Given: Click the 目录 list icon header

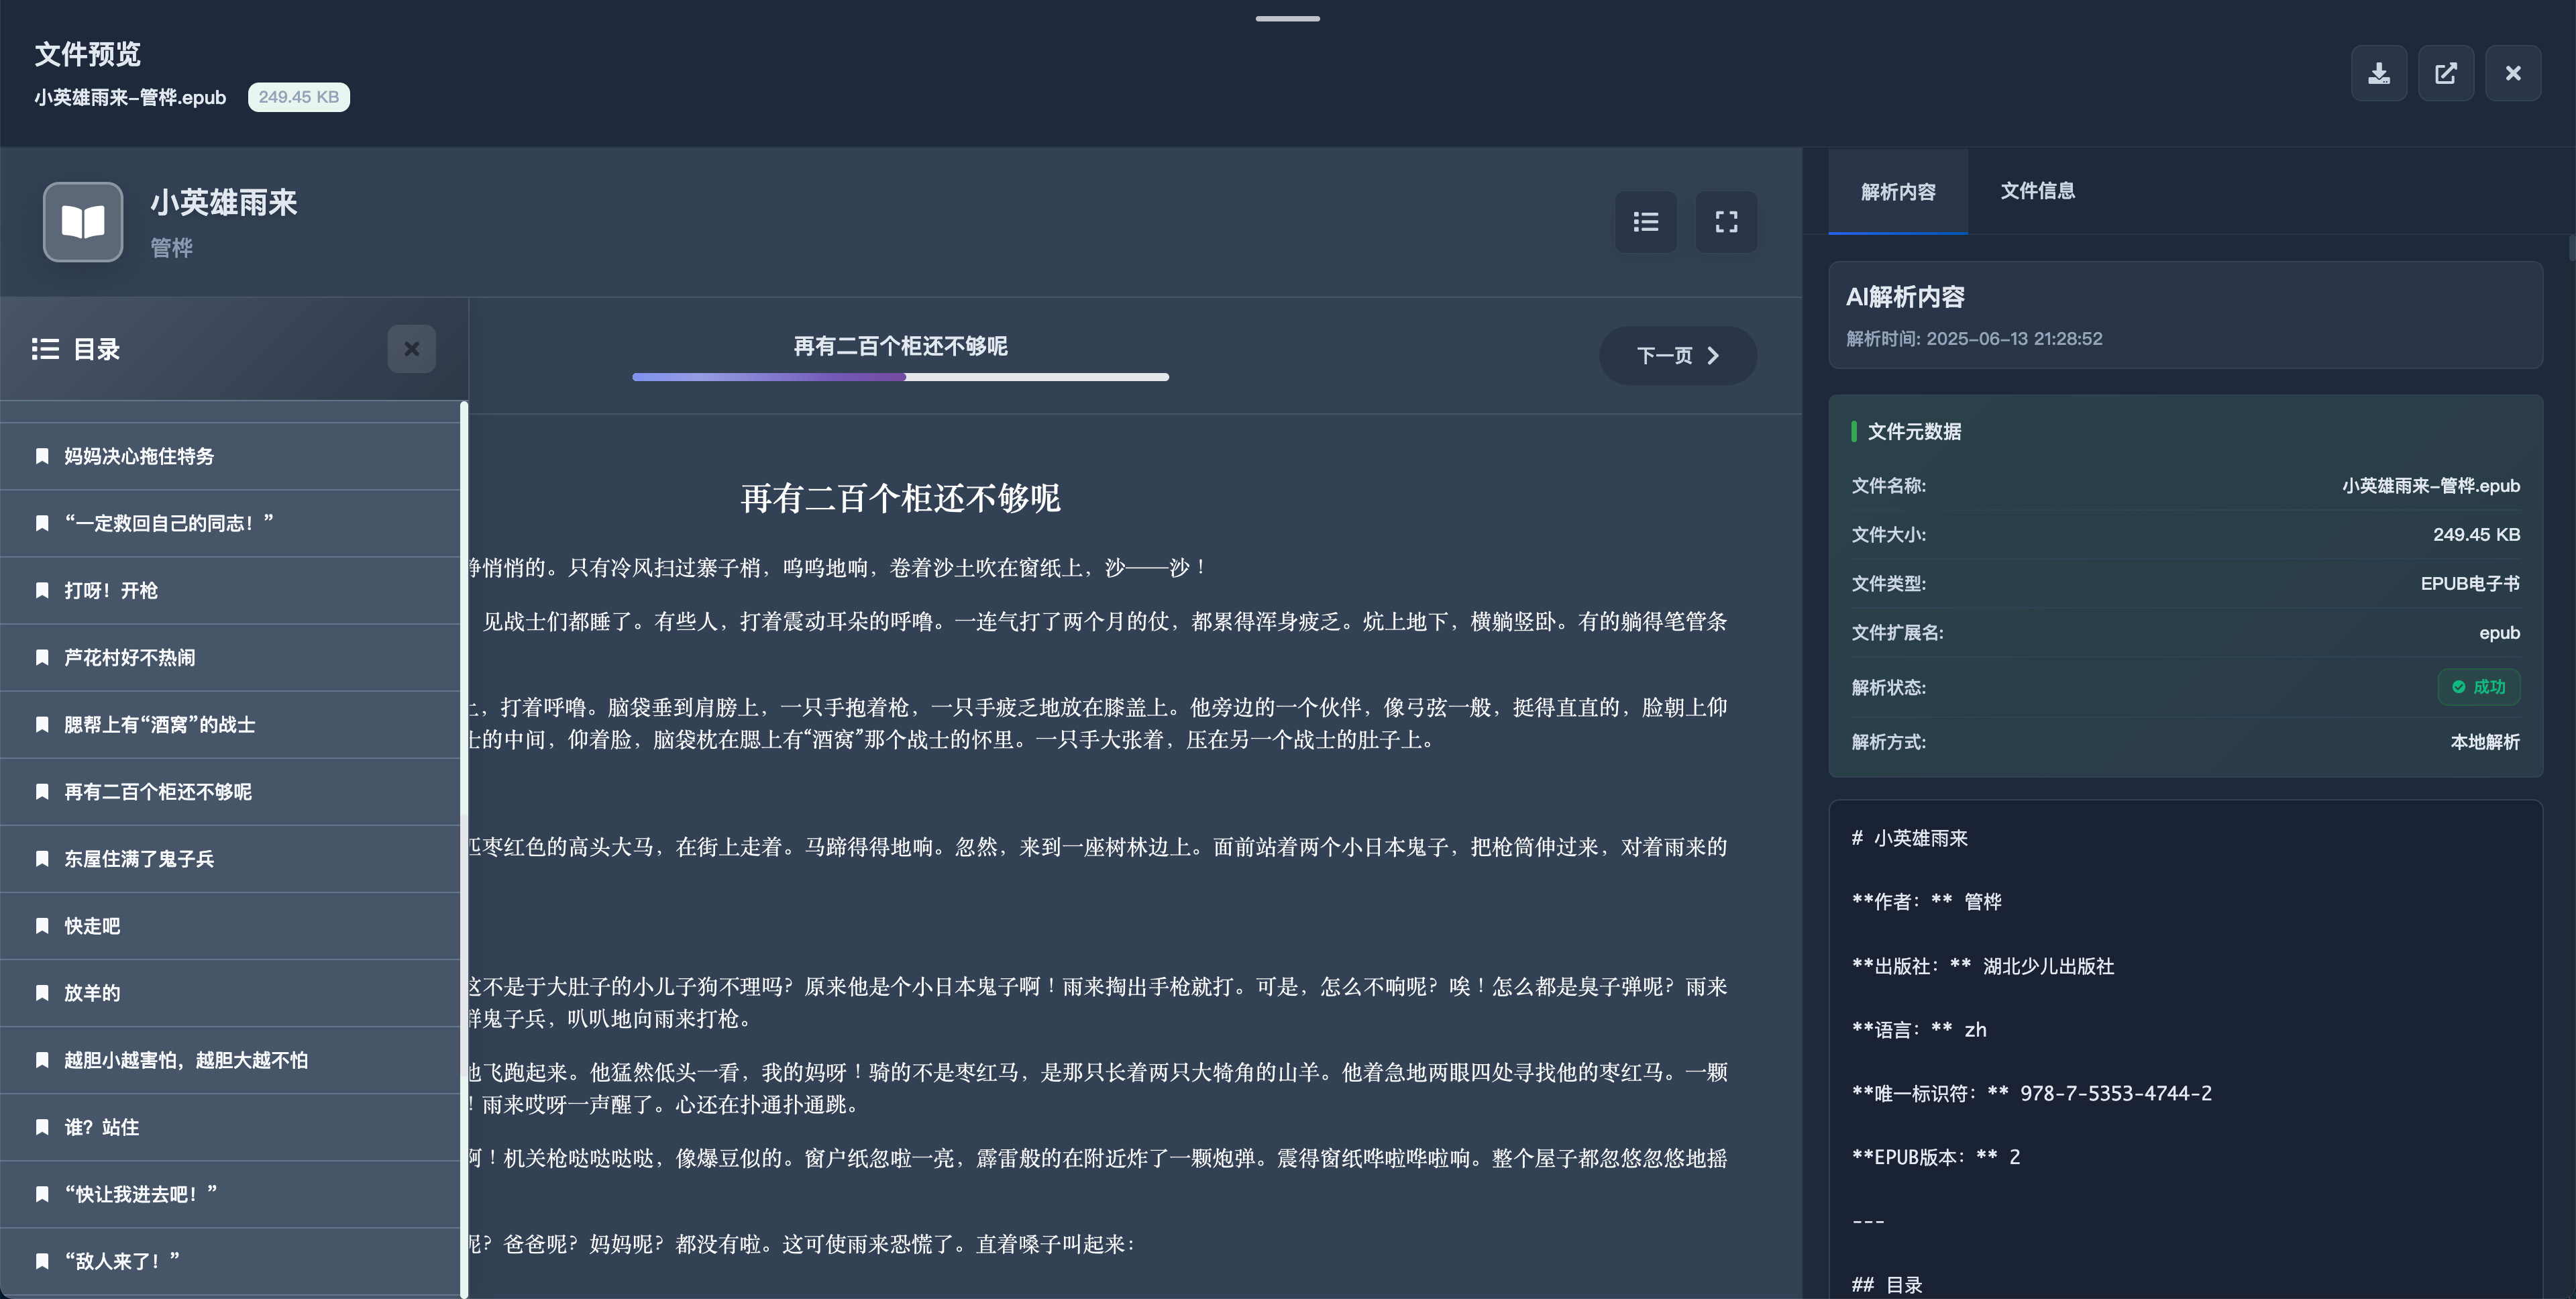Looking at the screenshot, I should [x=45, y=349].
